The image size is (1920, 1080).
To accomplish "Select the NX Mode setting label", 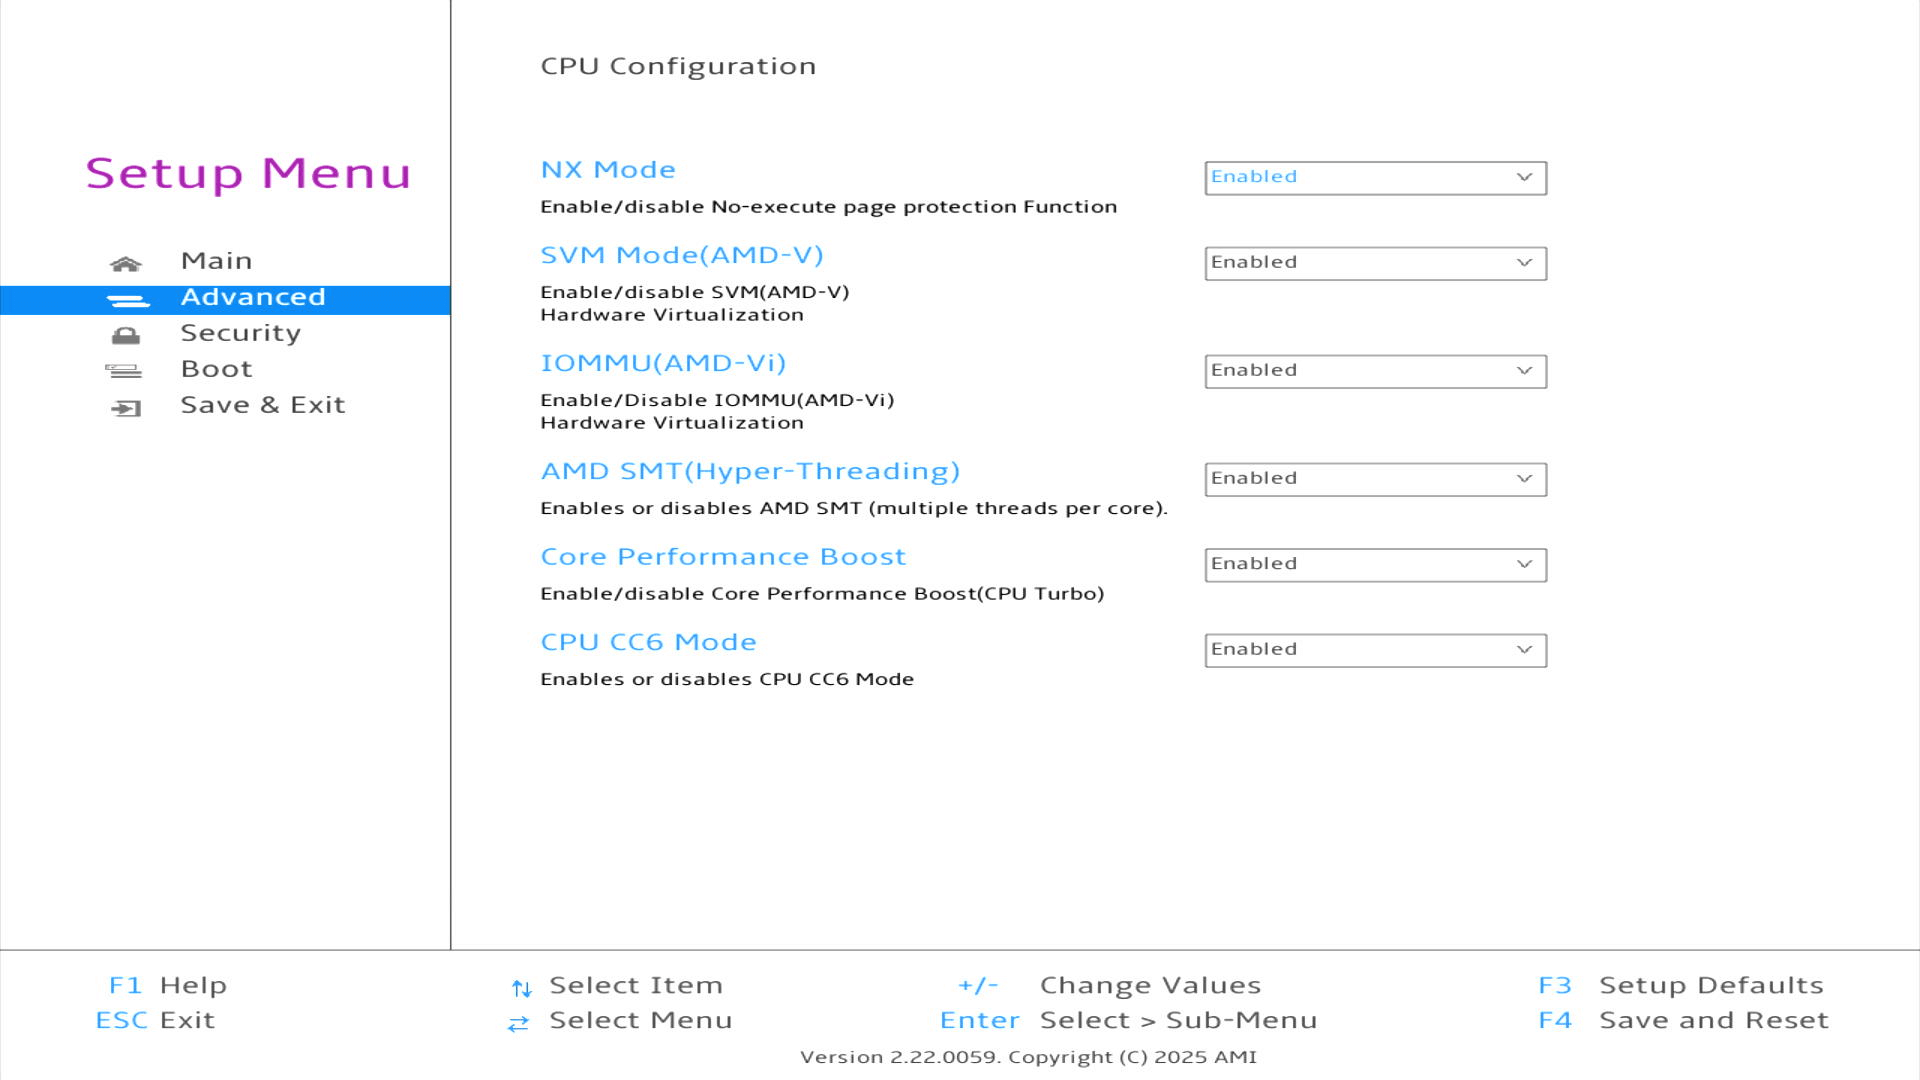I will coord(608,170).
